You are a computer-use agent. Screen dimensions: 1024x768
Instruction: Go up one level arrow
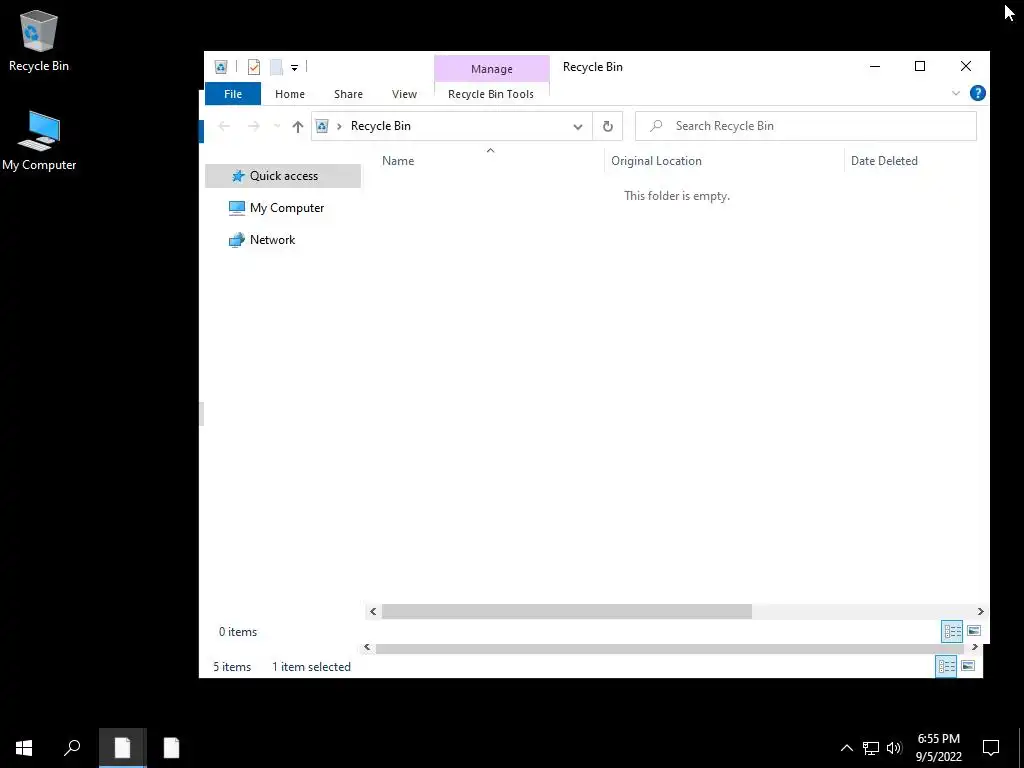298,126
